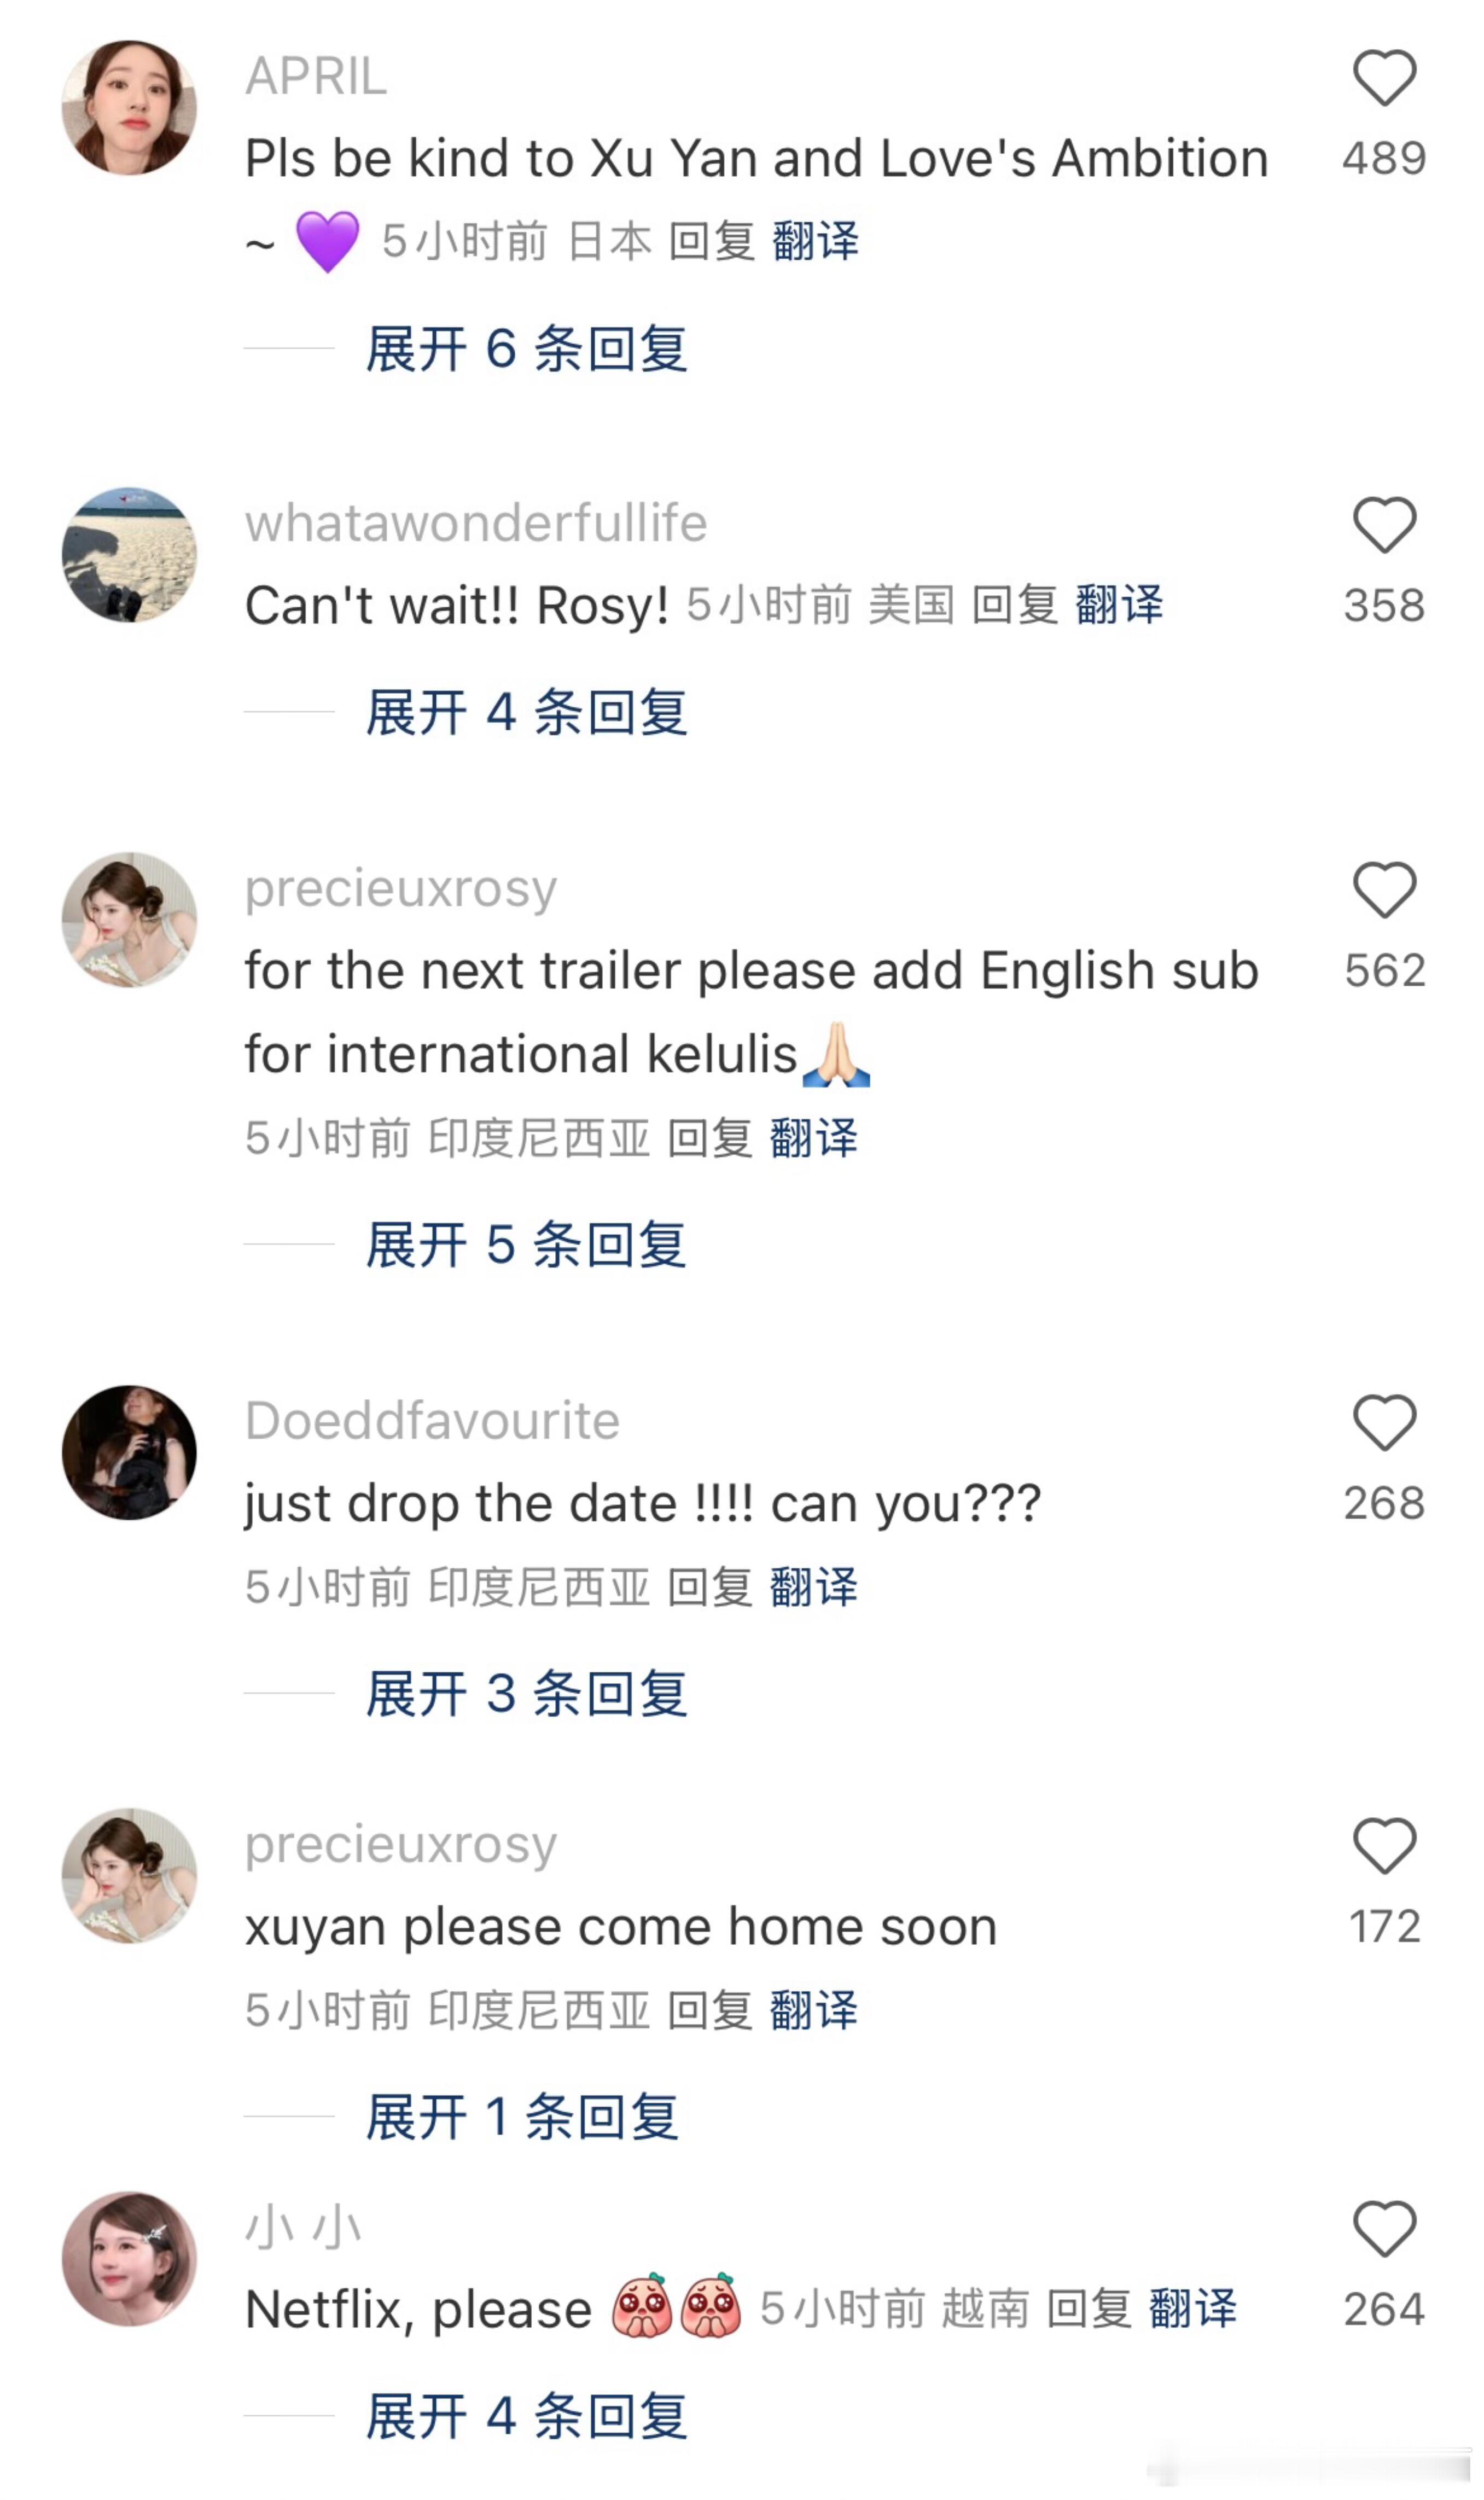Open Doeddfavourite username profile
Viewport: 1484px width, 2500px height.
(432, 1421)
